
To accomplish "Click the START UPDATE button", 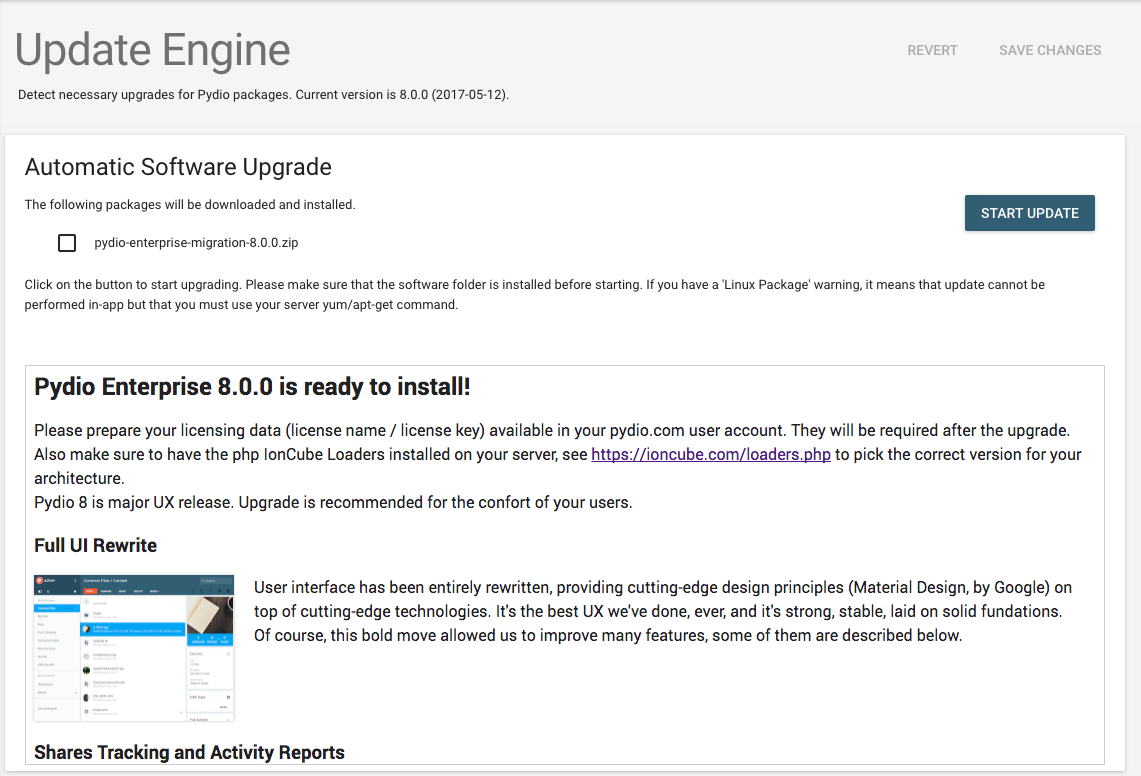I will tap(1029, 213).
